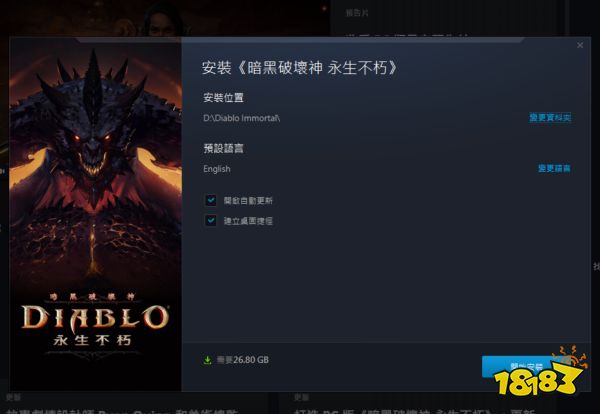The image size is (600, 414).
Task: Click the 26.80 GB required size text
Action: click(x=243, y=360)
